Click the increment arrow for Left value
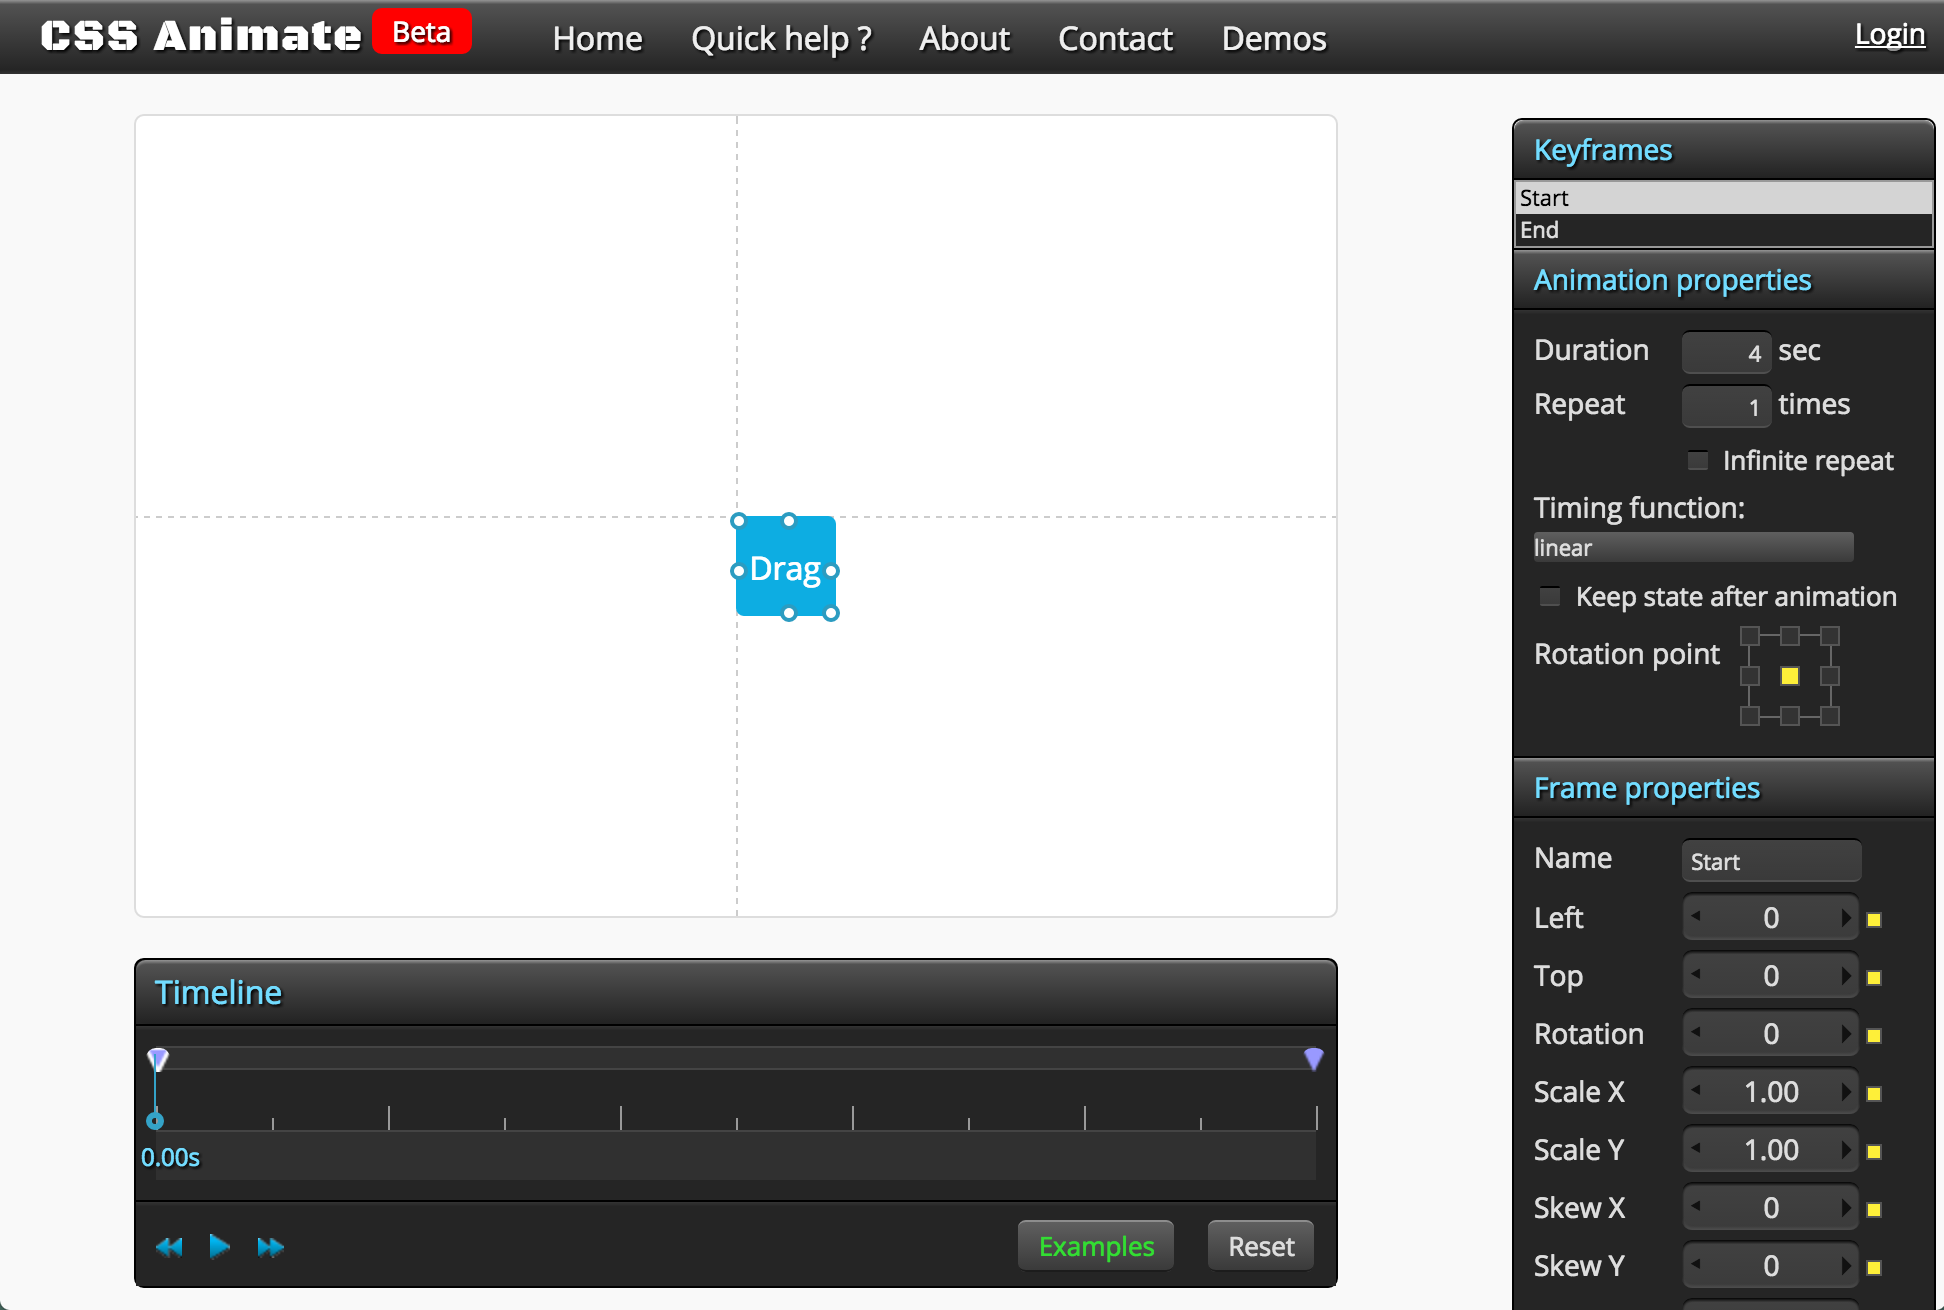 click(1848, 917)
